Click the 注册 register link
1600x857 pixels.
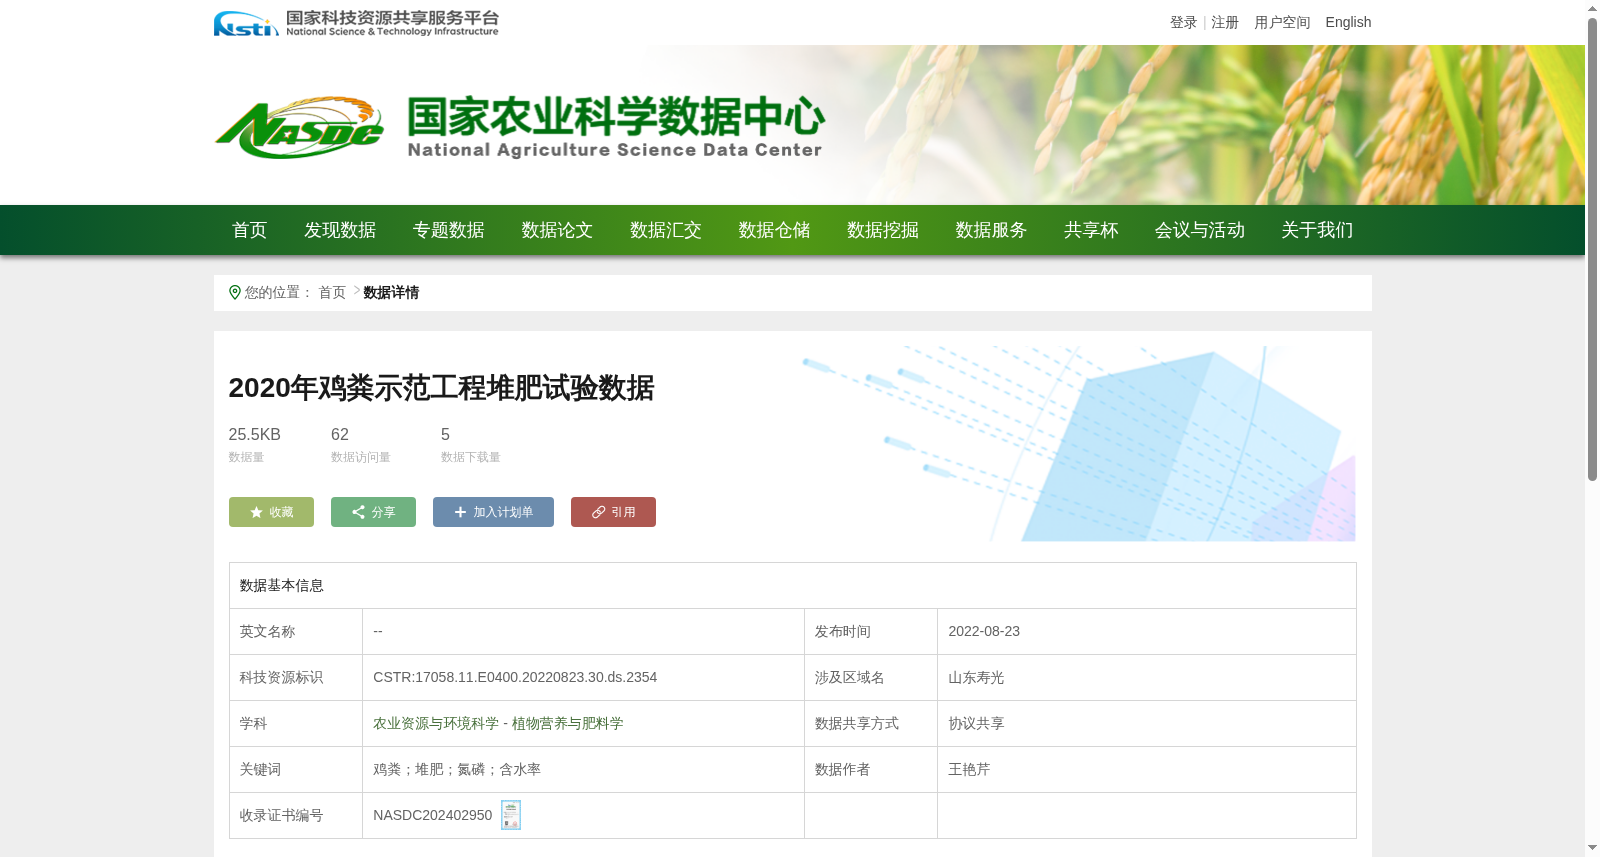pyautogui.click(x=1225, y=22)
